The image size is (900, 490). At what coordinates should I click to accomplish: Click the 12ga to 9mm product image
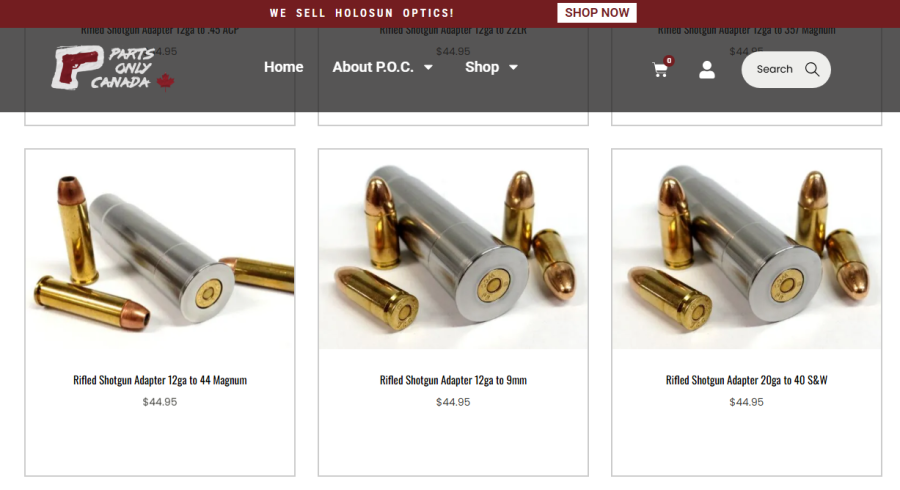pyautogui.click(x=453, y=250)
